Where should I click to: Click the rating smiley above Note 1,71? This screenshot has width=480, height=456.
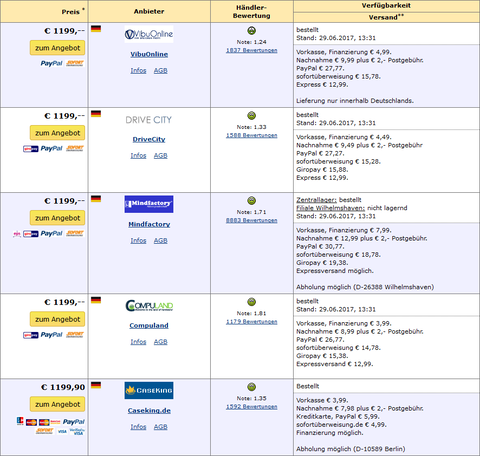(251, 201)
